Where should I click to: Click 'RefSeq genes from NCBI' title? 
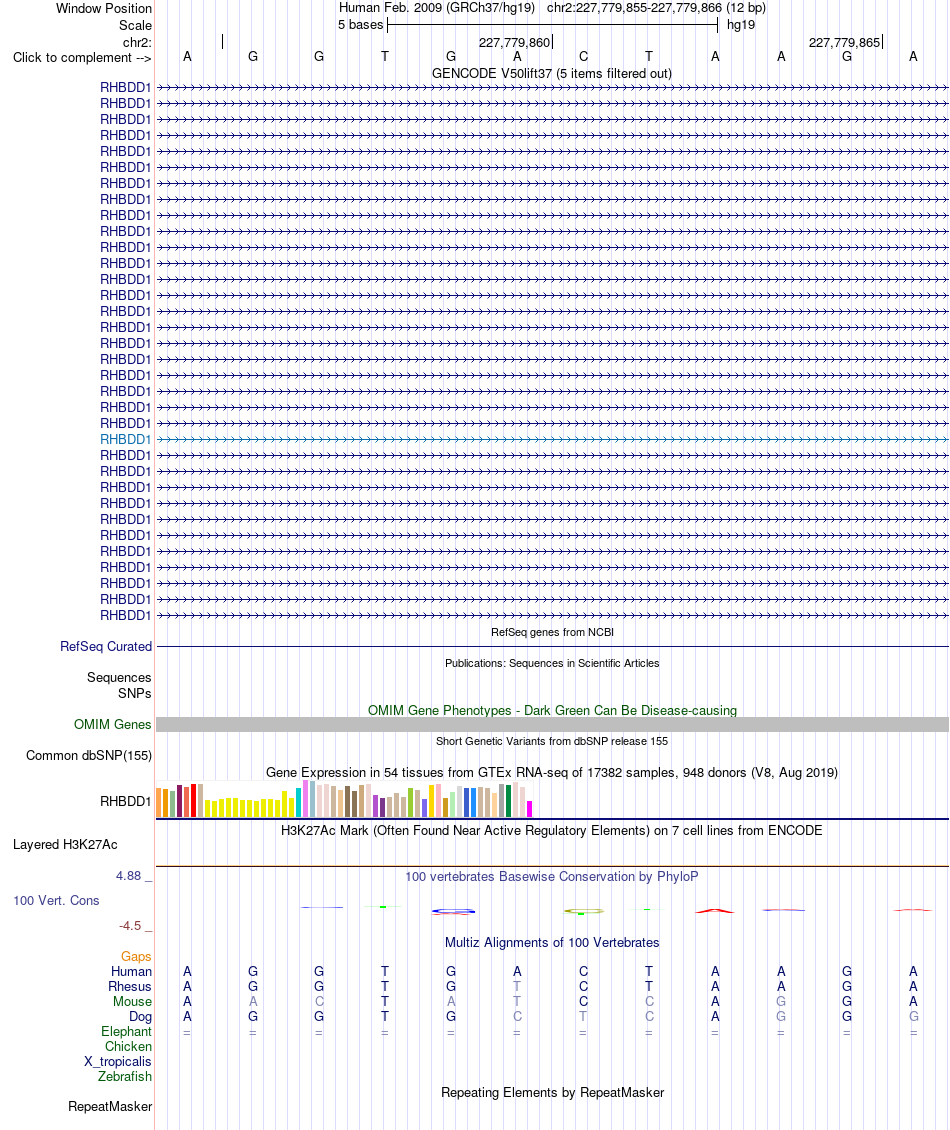tap(552, 632)
